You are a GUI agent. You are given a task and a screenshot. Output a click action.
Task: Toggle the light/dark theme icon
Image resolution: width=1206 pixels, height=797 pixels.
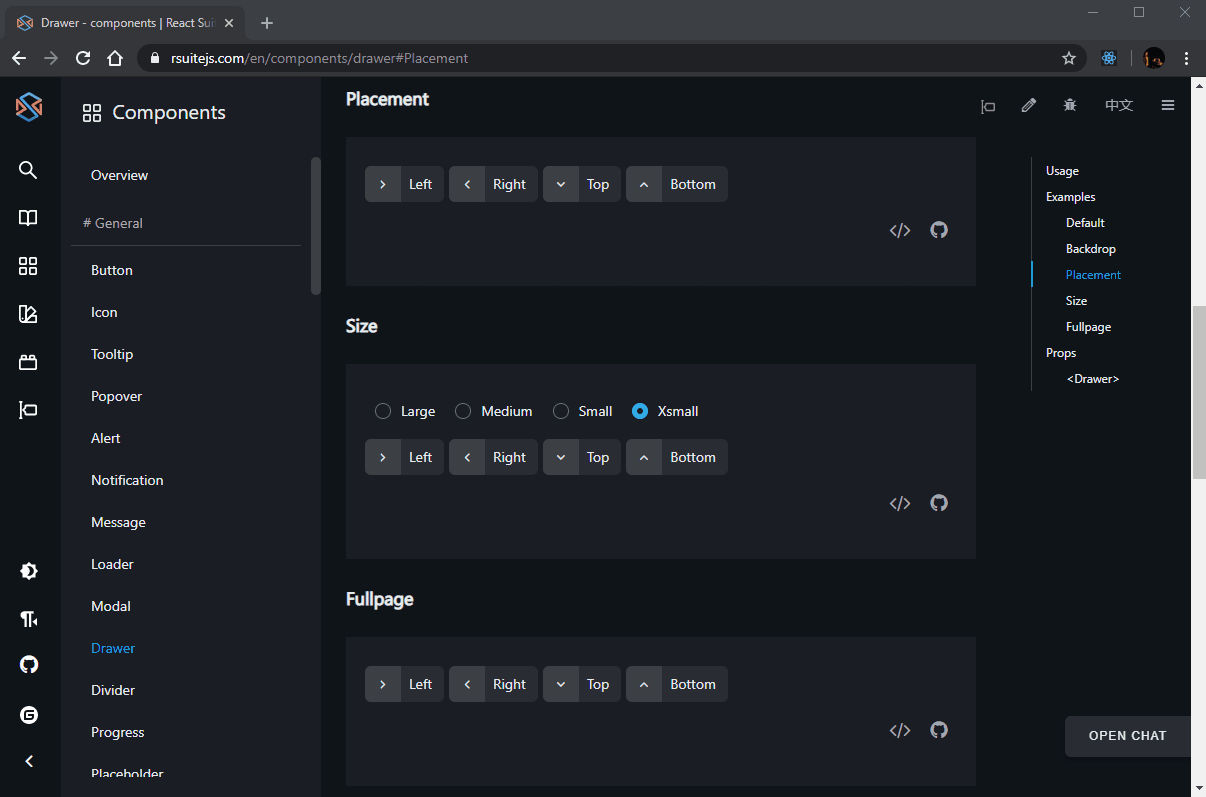(x=29, y=571)
